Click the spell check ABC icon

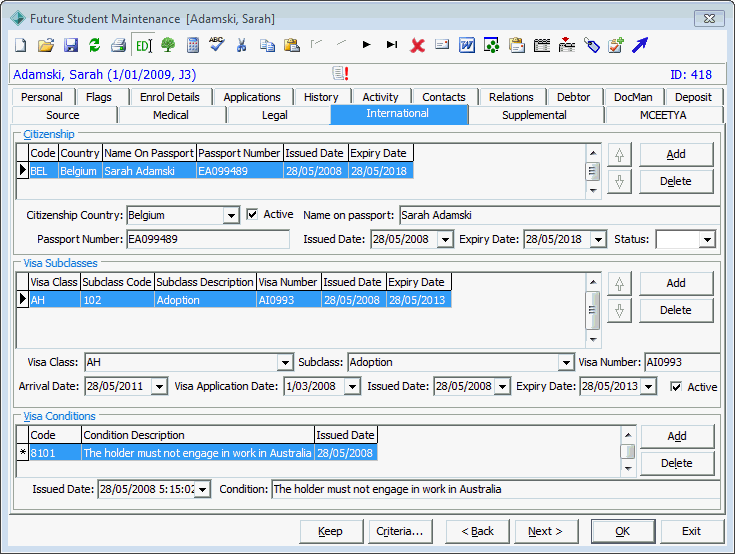tap(217, 45)
